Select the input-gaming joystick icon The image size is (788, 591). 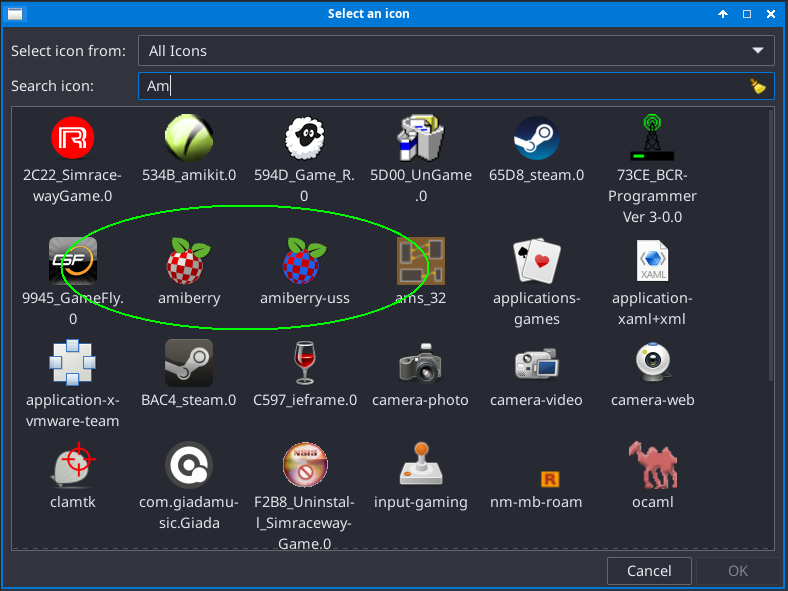click(421, 465)
